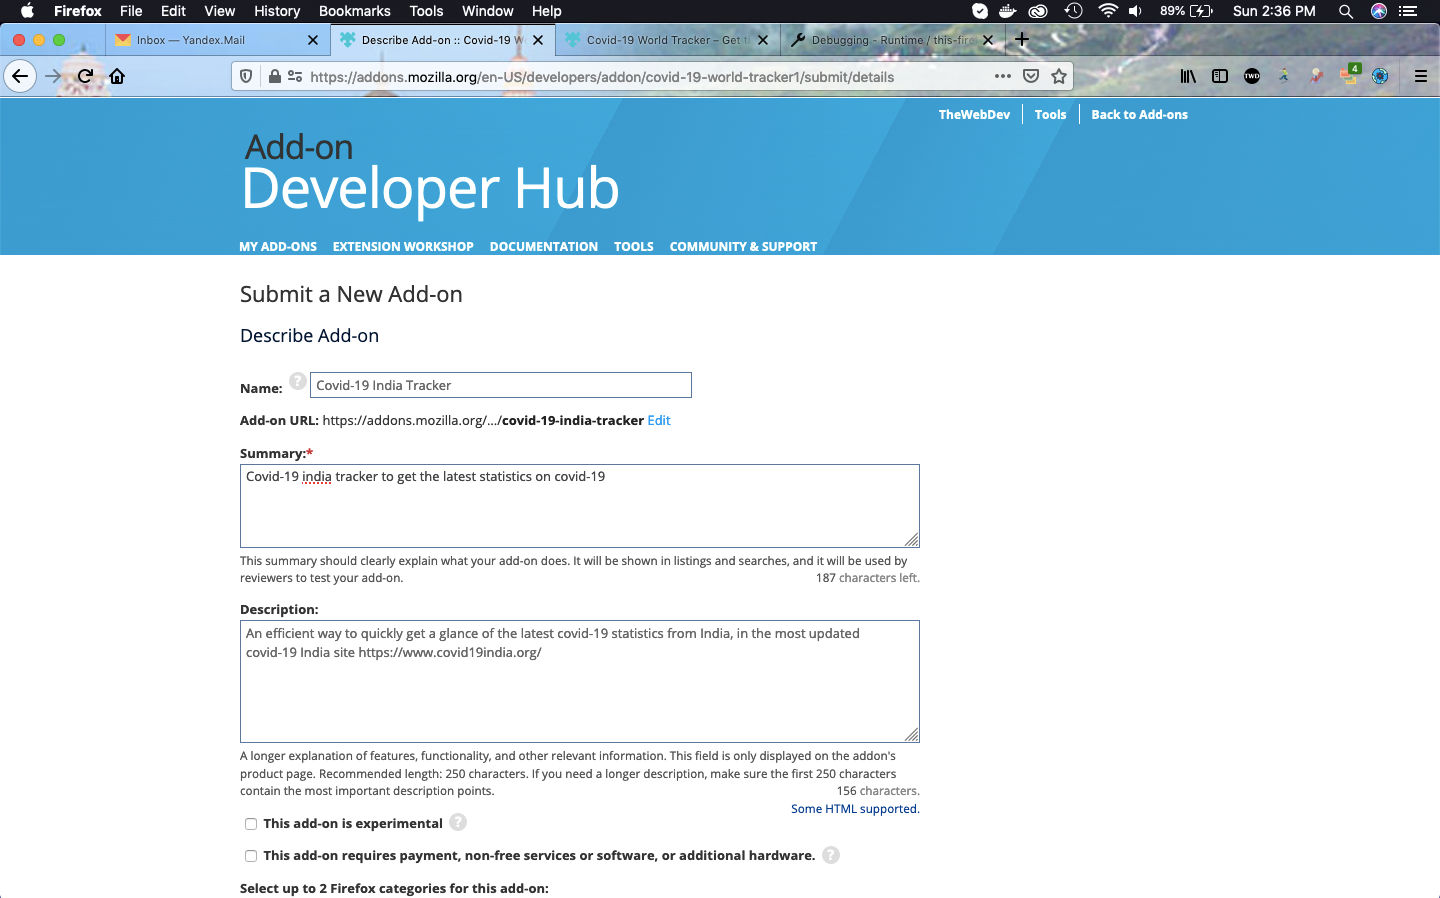The height and width of the screenshot is (898, 1440).
Task: Open Siri from the menu bar
Action: click(x=1379, y=11)
